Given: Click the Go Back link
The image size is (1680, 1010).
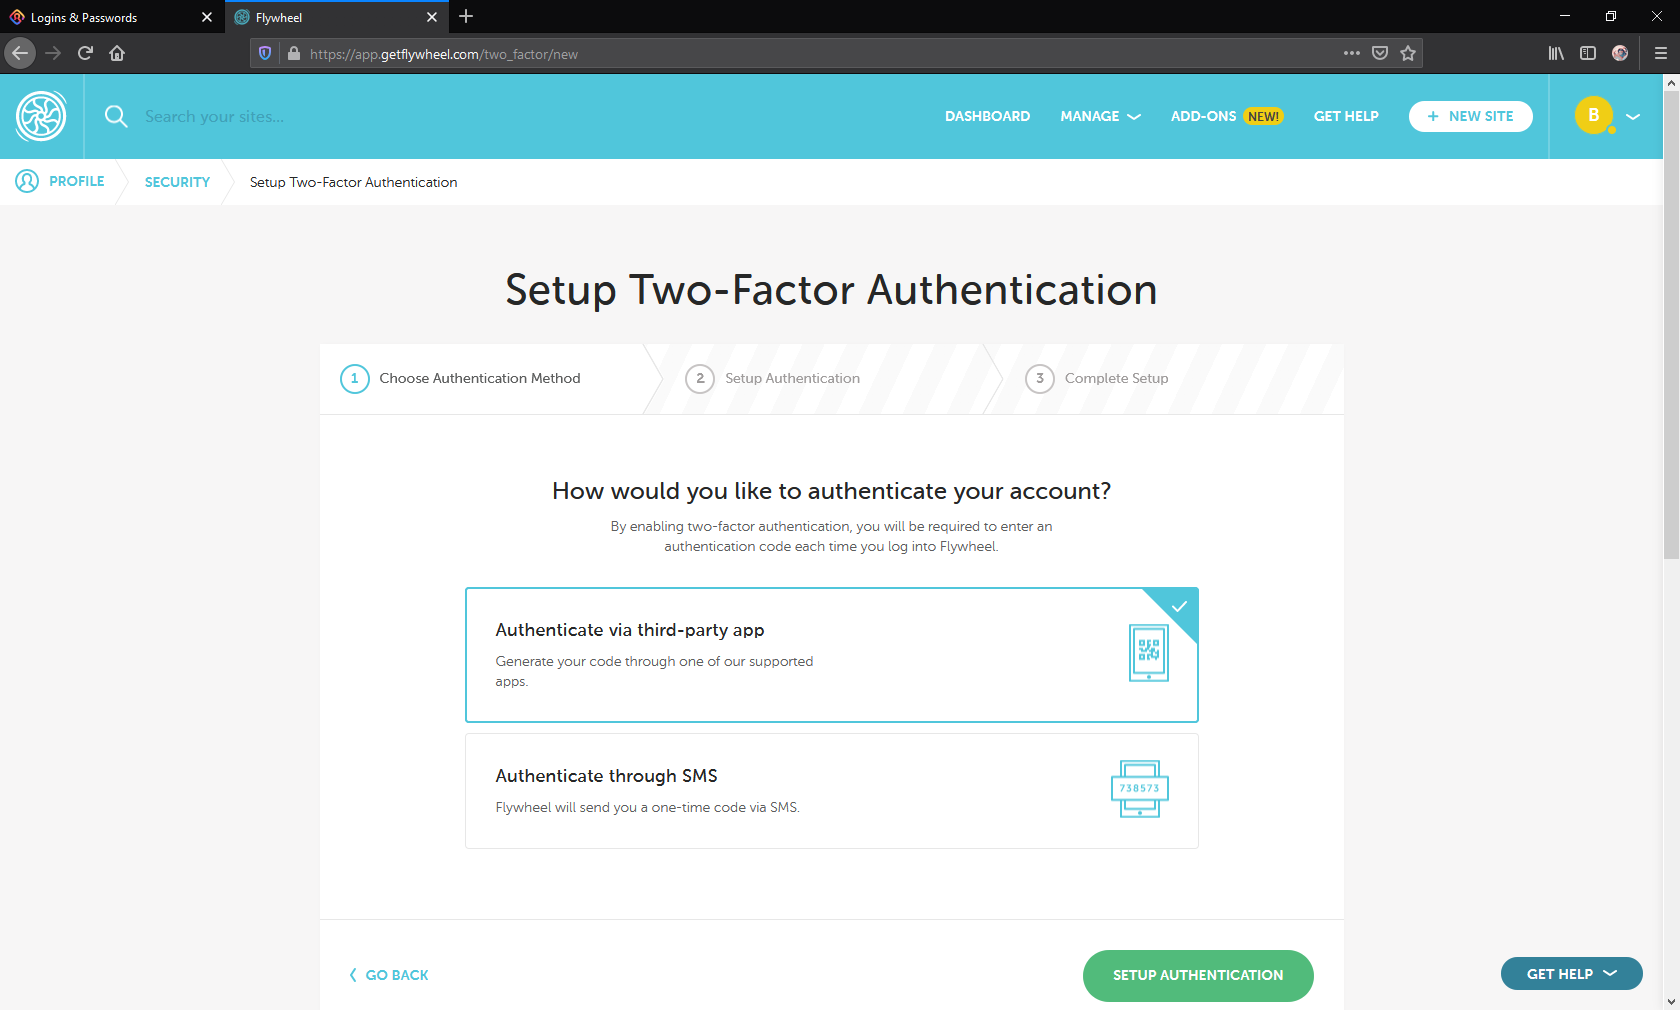Looking at the screenshot, I should (x=389, y=975).
